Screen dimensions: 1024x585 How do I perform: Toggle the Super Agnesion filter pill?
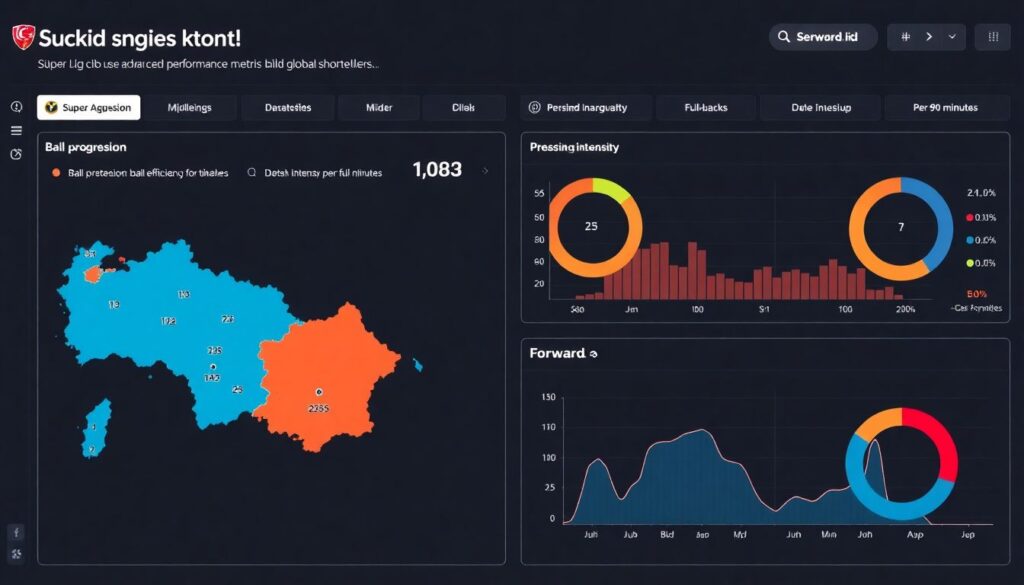[88, 106]
